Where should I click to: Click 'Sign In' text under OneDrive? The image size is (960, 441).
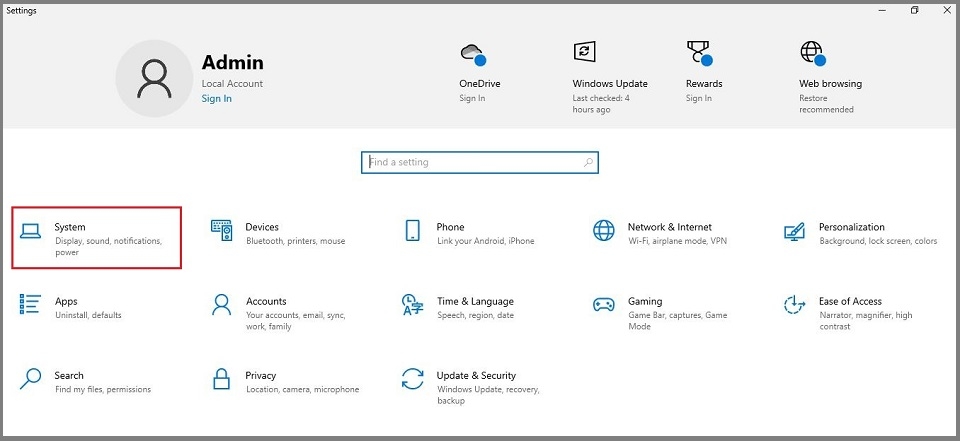(x=472, y=98)
